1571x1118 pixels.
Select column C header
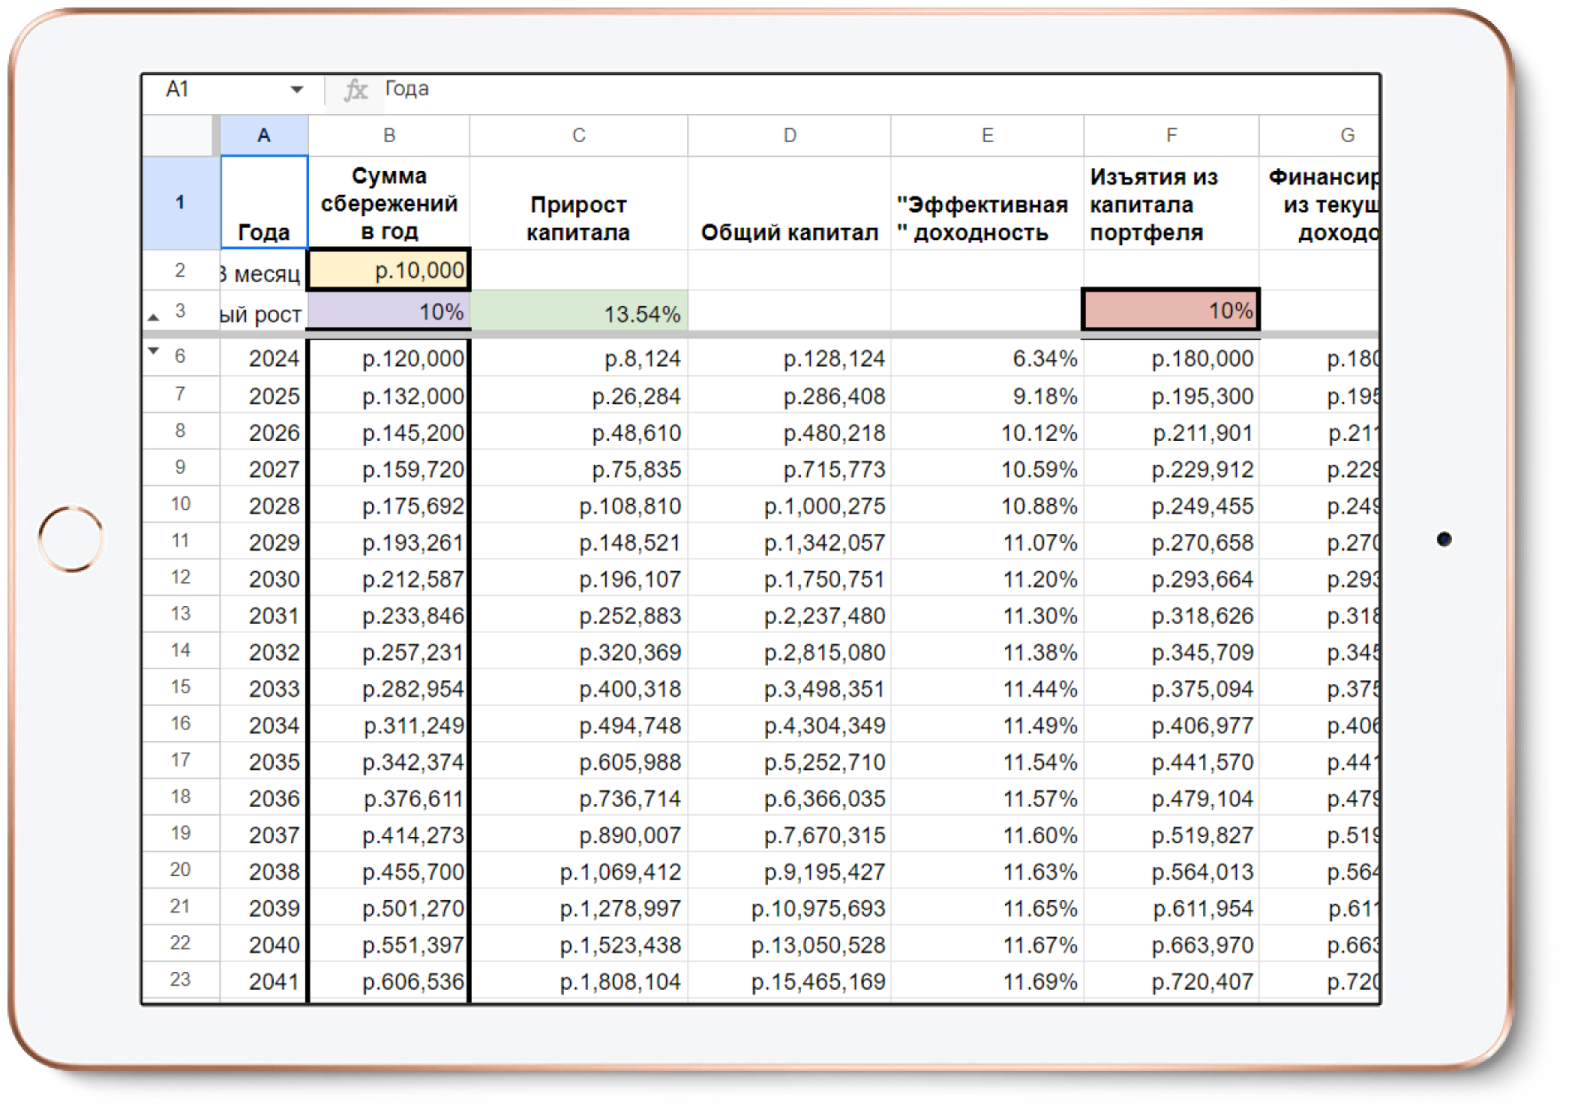coord(579,135)
